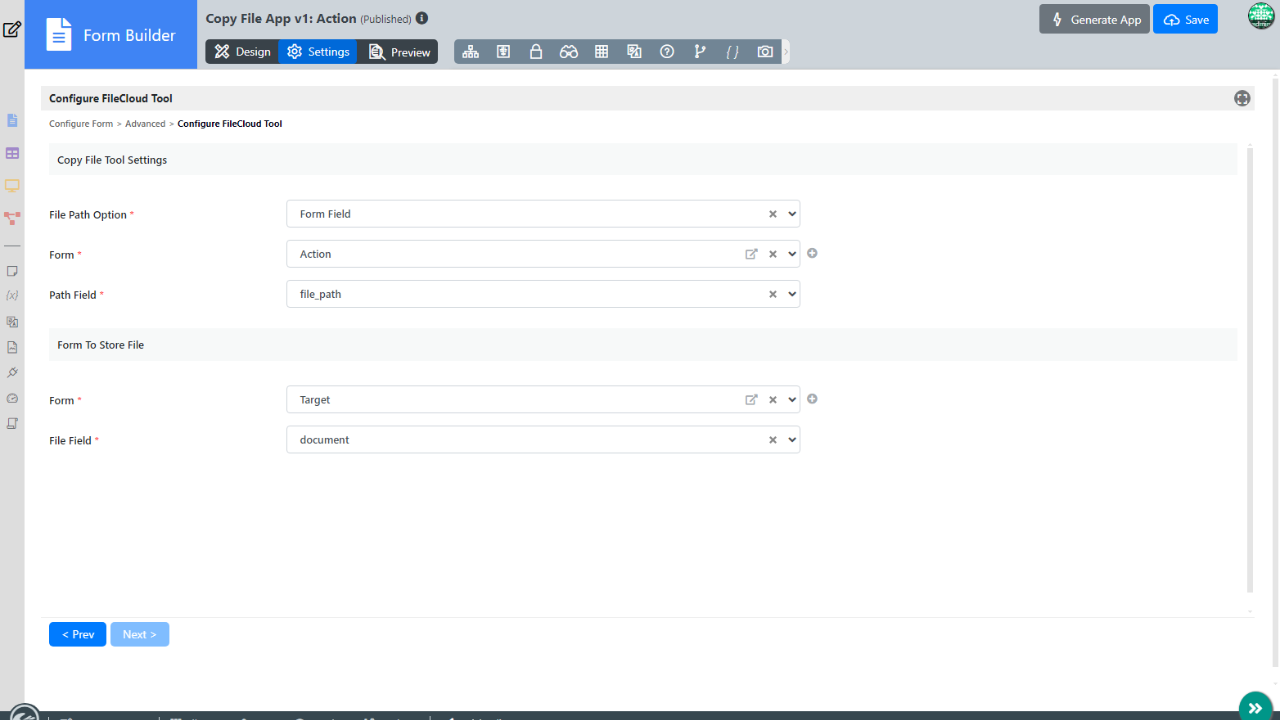Screen dimensions: 1280x720
Task: Click the purple list icon in left sidebar
Action: click(x=12, y=153)
